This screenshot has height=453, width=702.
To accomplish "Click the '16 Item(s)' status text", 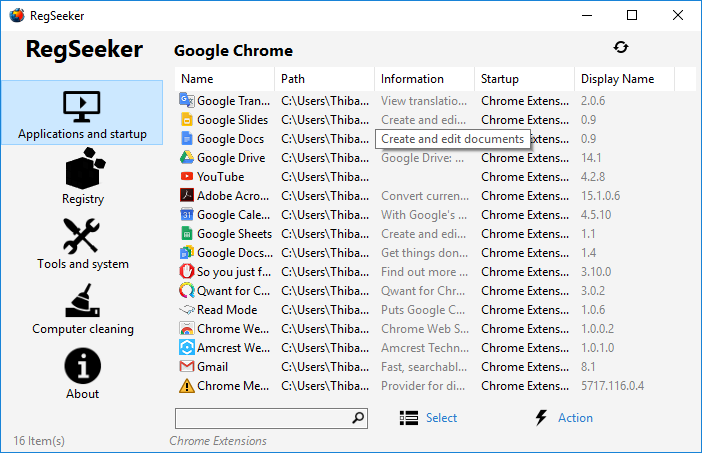I will (x=39, y=441).
